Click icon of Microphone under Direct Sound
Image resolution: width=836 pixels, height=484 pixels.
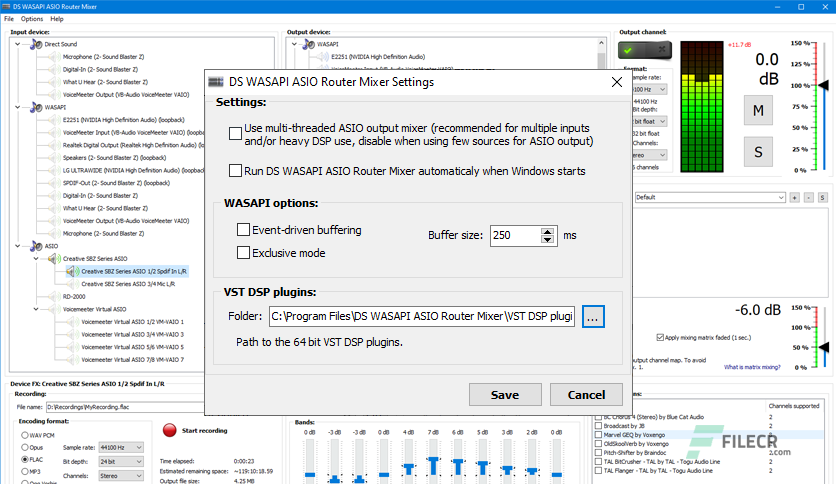pyautogui.click(x=54, y=57)
